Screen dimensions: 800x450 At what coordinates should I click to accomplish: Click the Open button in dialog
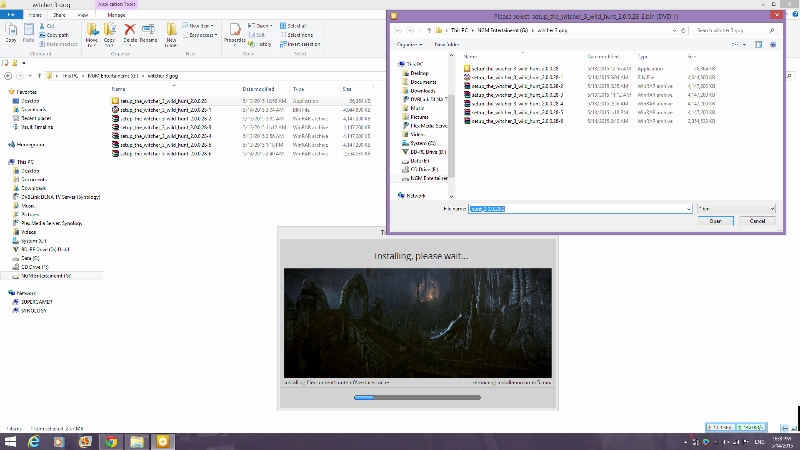click(715, 221)
